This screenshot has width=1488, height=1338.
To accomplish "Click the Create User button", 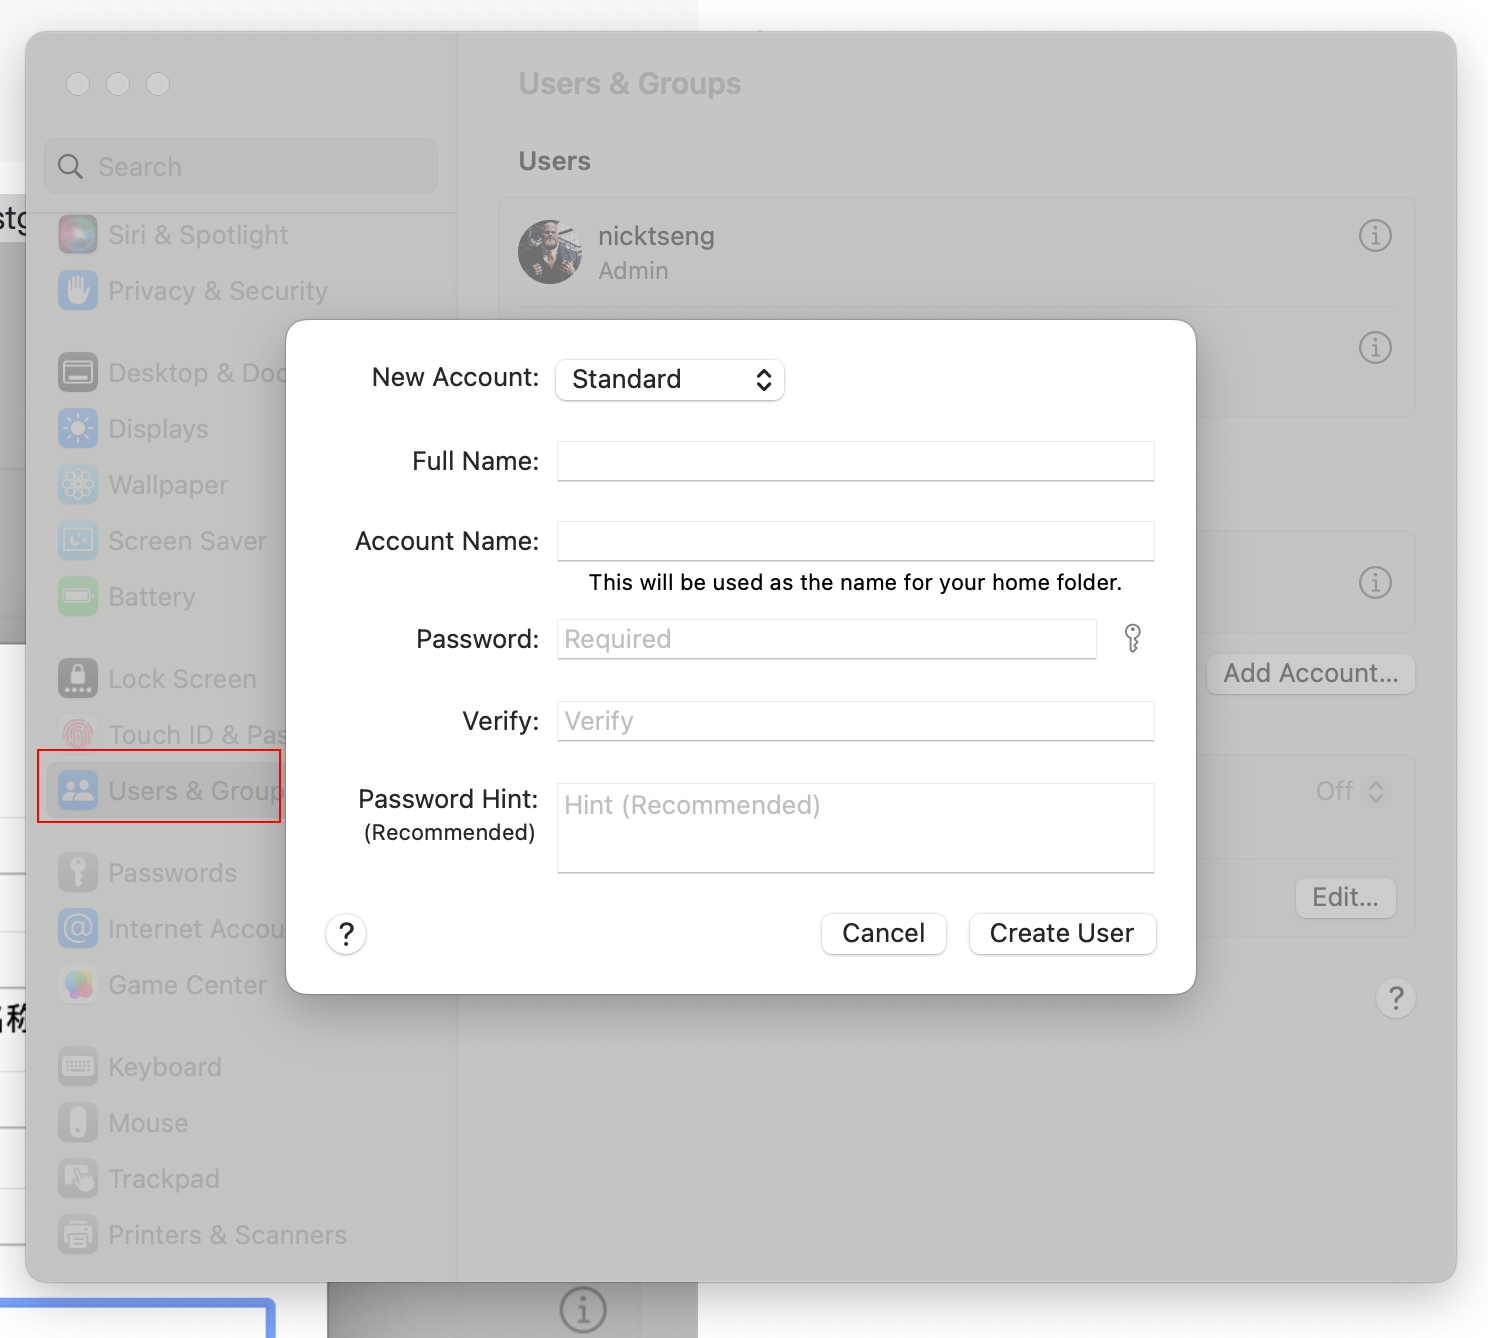I will [x=1062, y=934].
